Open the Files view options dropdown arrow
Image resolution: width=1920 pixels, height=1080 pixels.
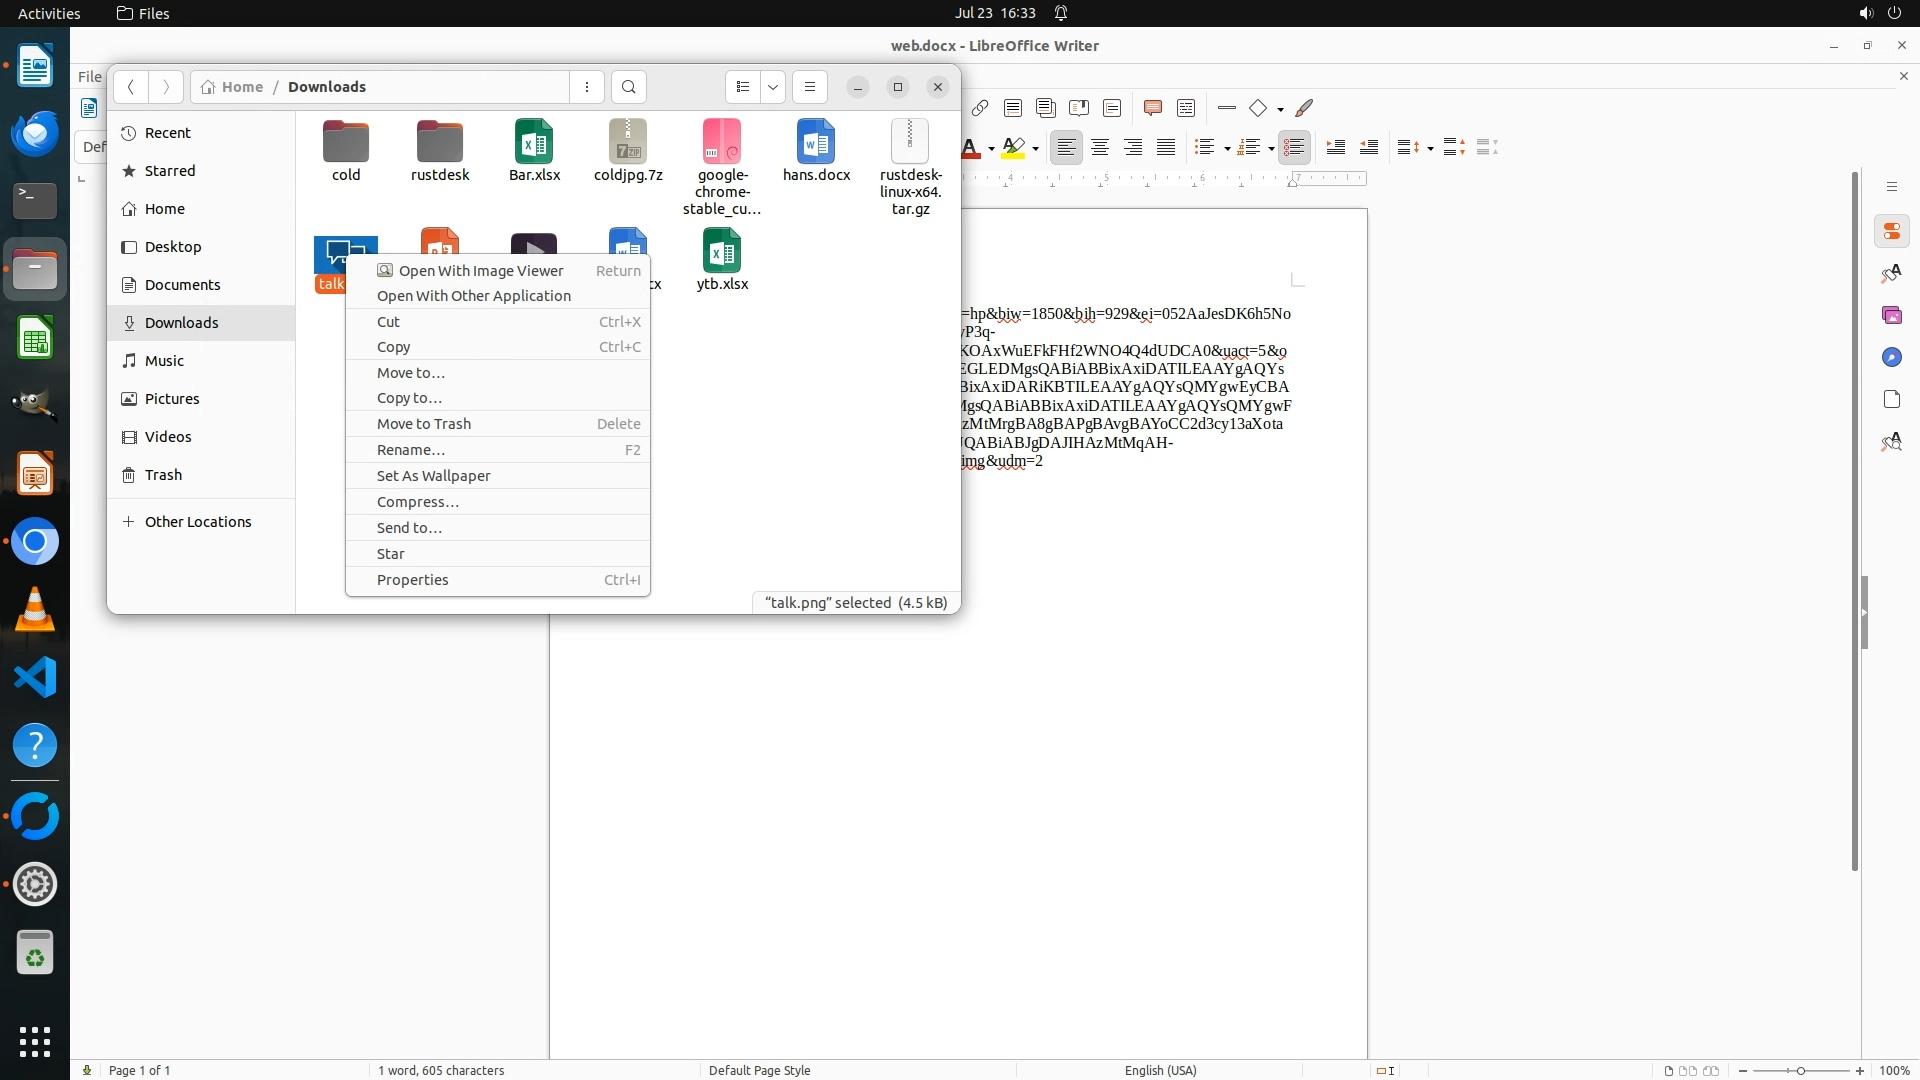click(x=773, y=87)
